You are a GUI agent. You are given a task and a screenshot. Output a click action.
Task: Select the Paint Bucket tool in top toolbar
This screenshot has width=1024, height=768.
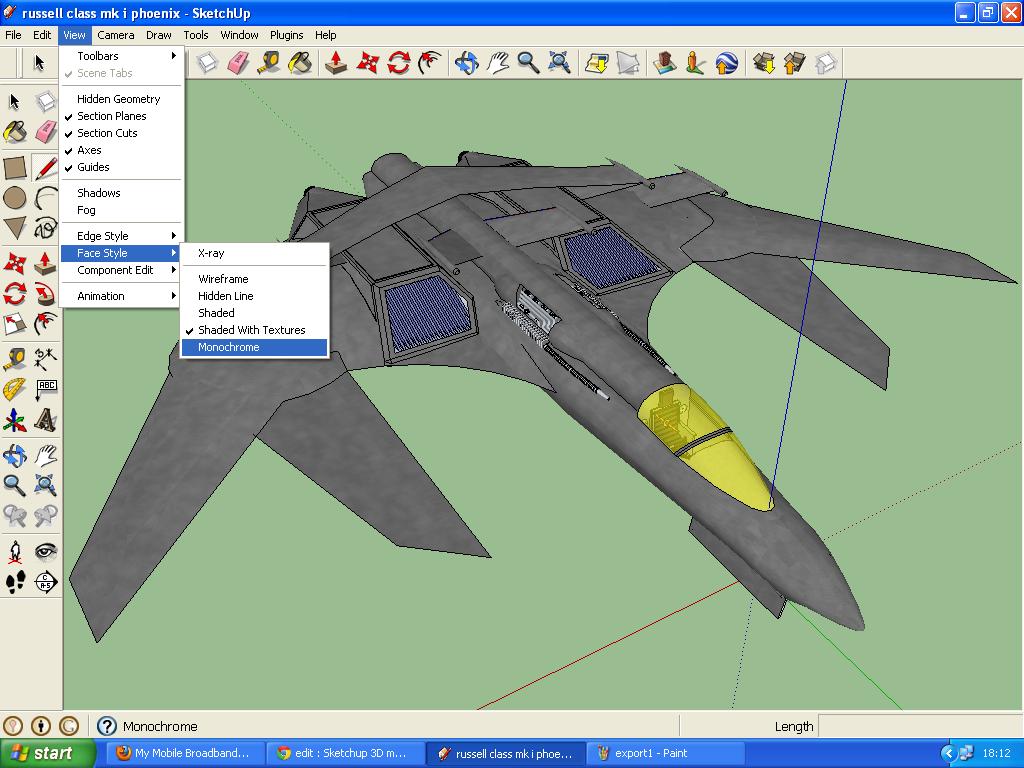click(300, 63)
